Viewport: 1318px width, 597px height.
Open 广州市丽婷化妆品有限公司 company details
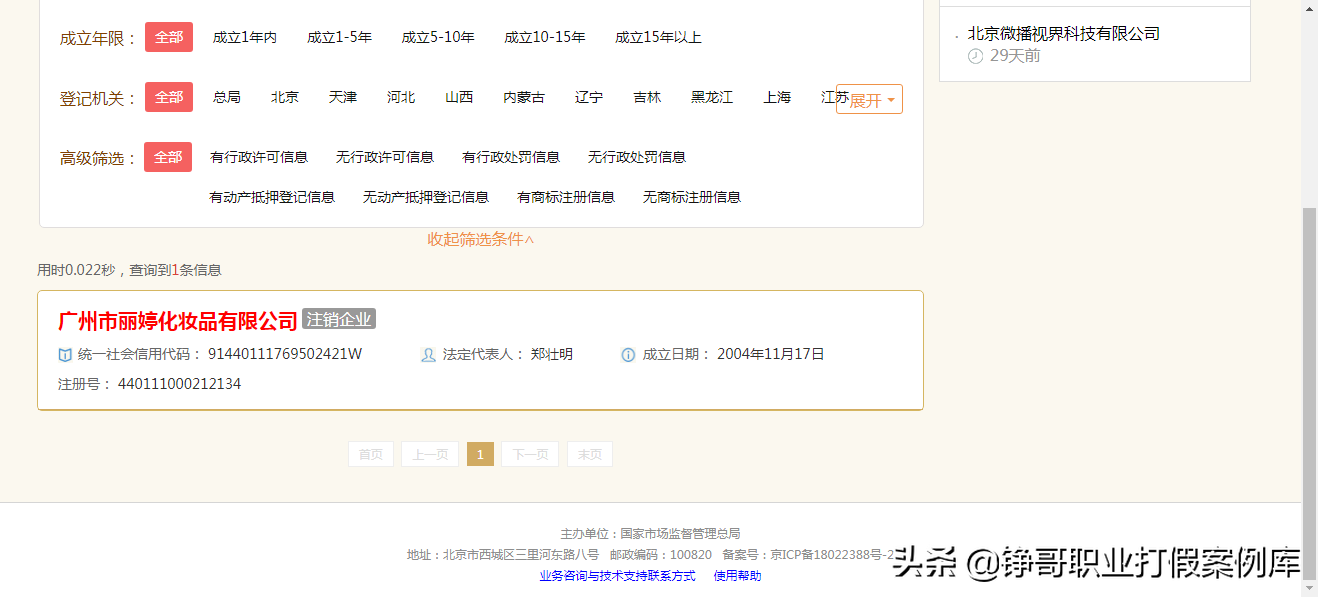coord(178,320)
